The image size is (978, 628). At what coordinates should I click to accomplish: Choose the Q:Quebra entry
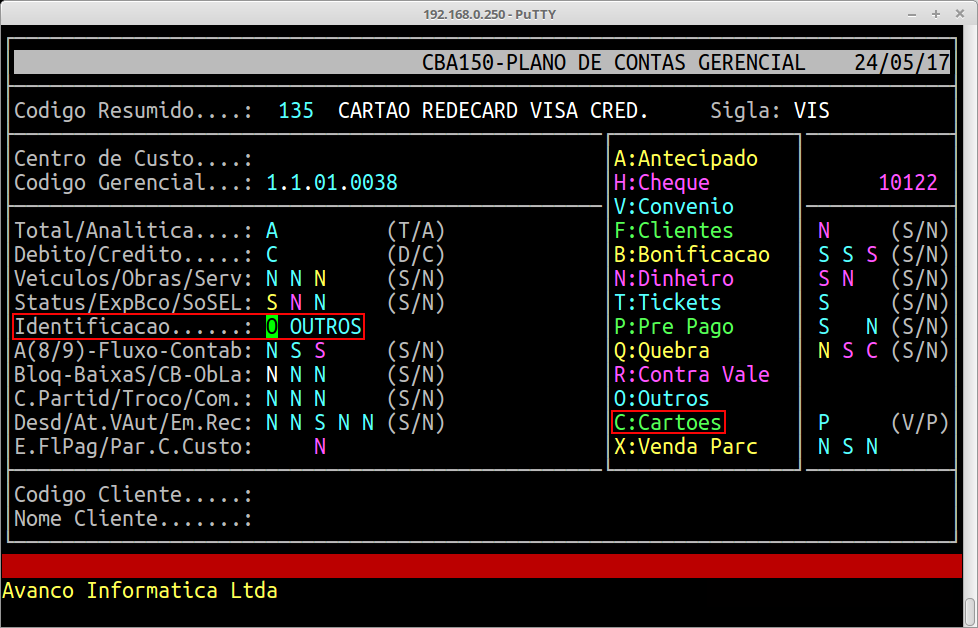[x=662, y=351]
